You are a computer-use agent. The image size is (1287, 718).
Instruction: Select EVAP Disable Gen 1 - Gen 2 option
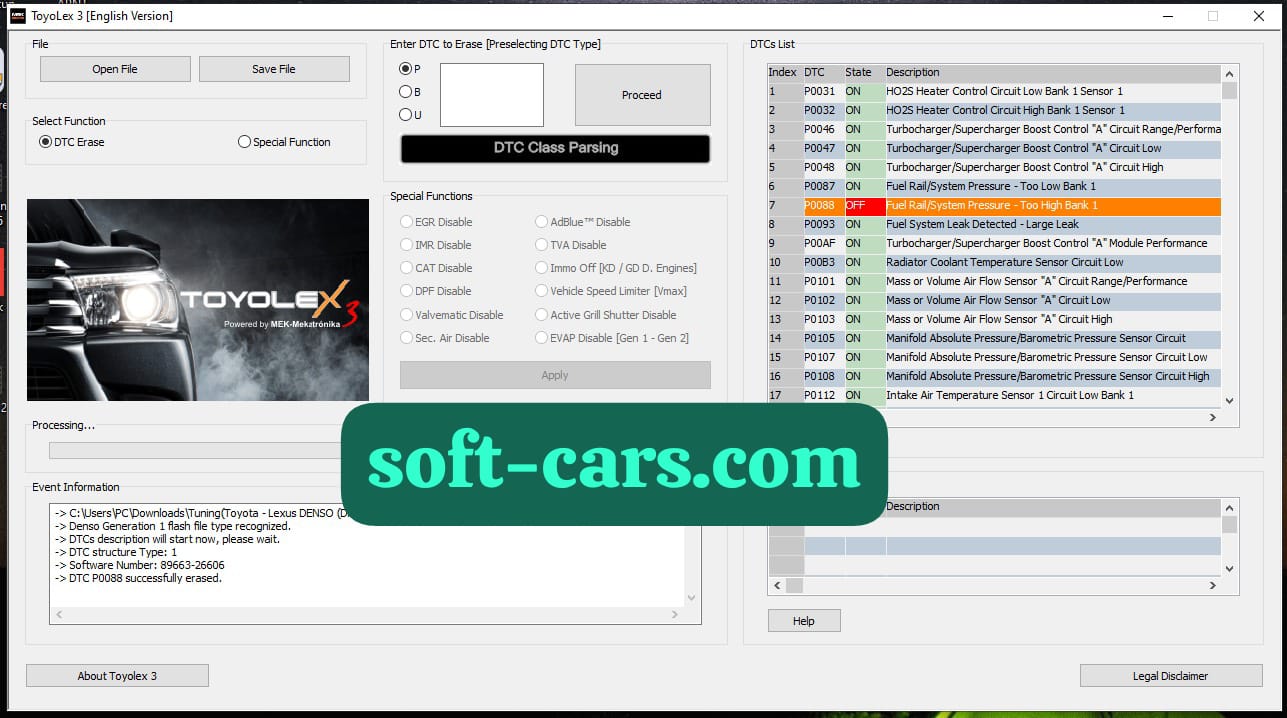pyautogui.click(x=612, y=338)
